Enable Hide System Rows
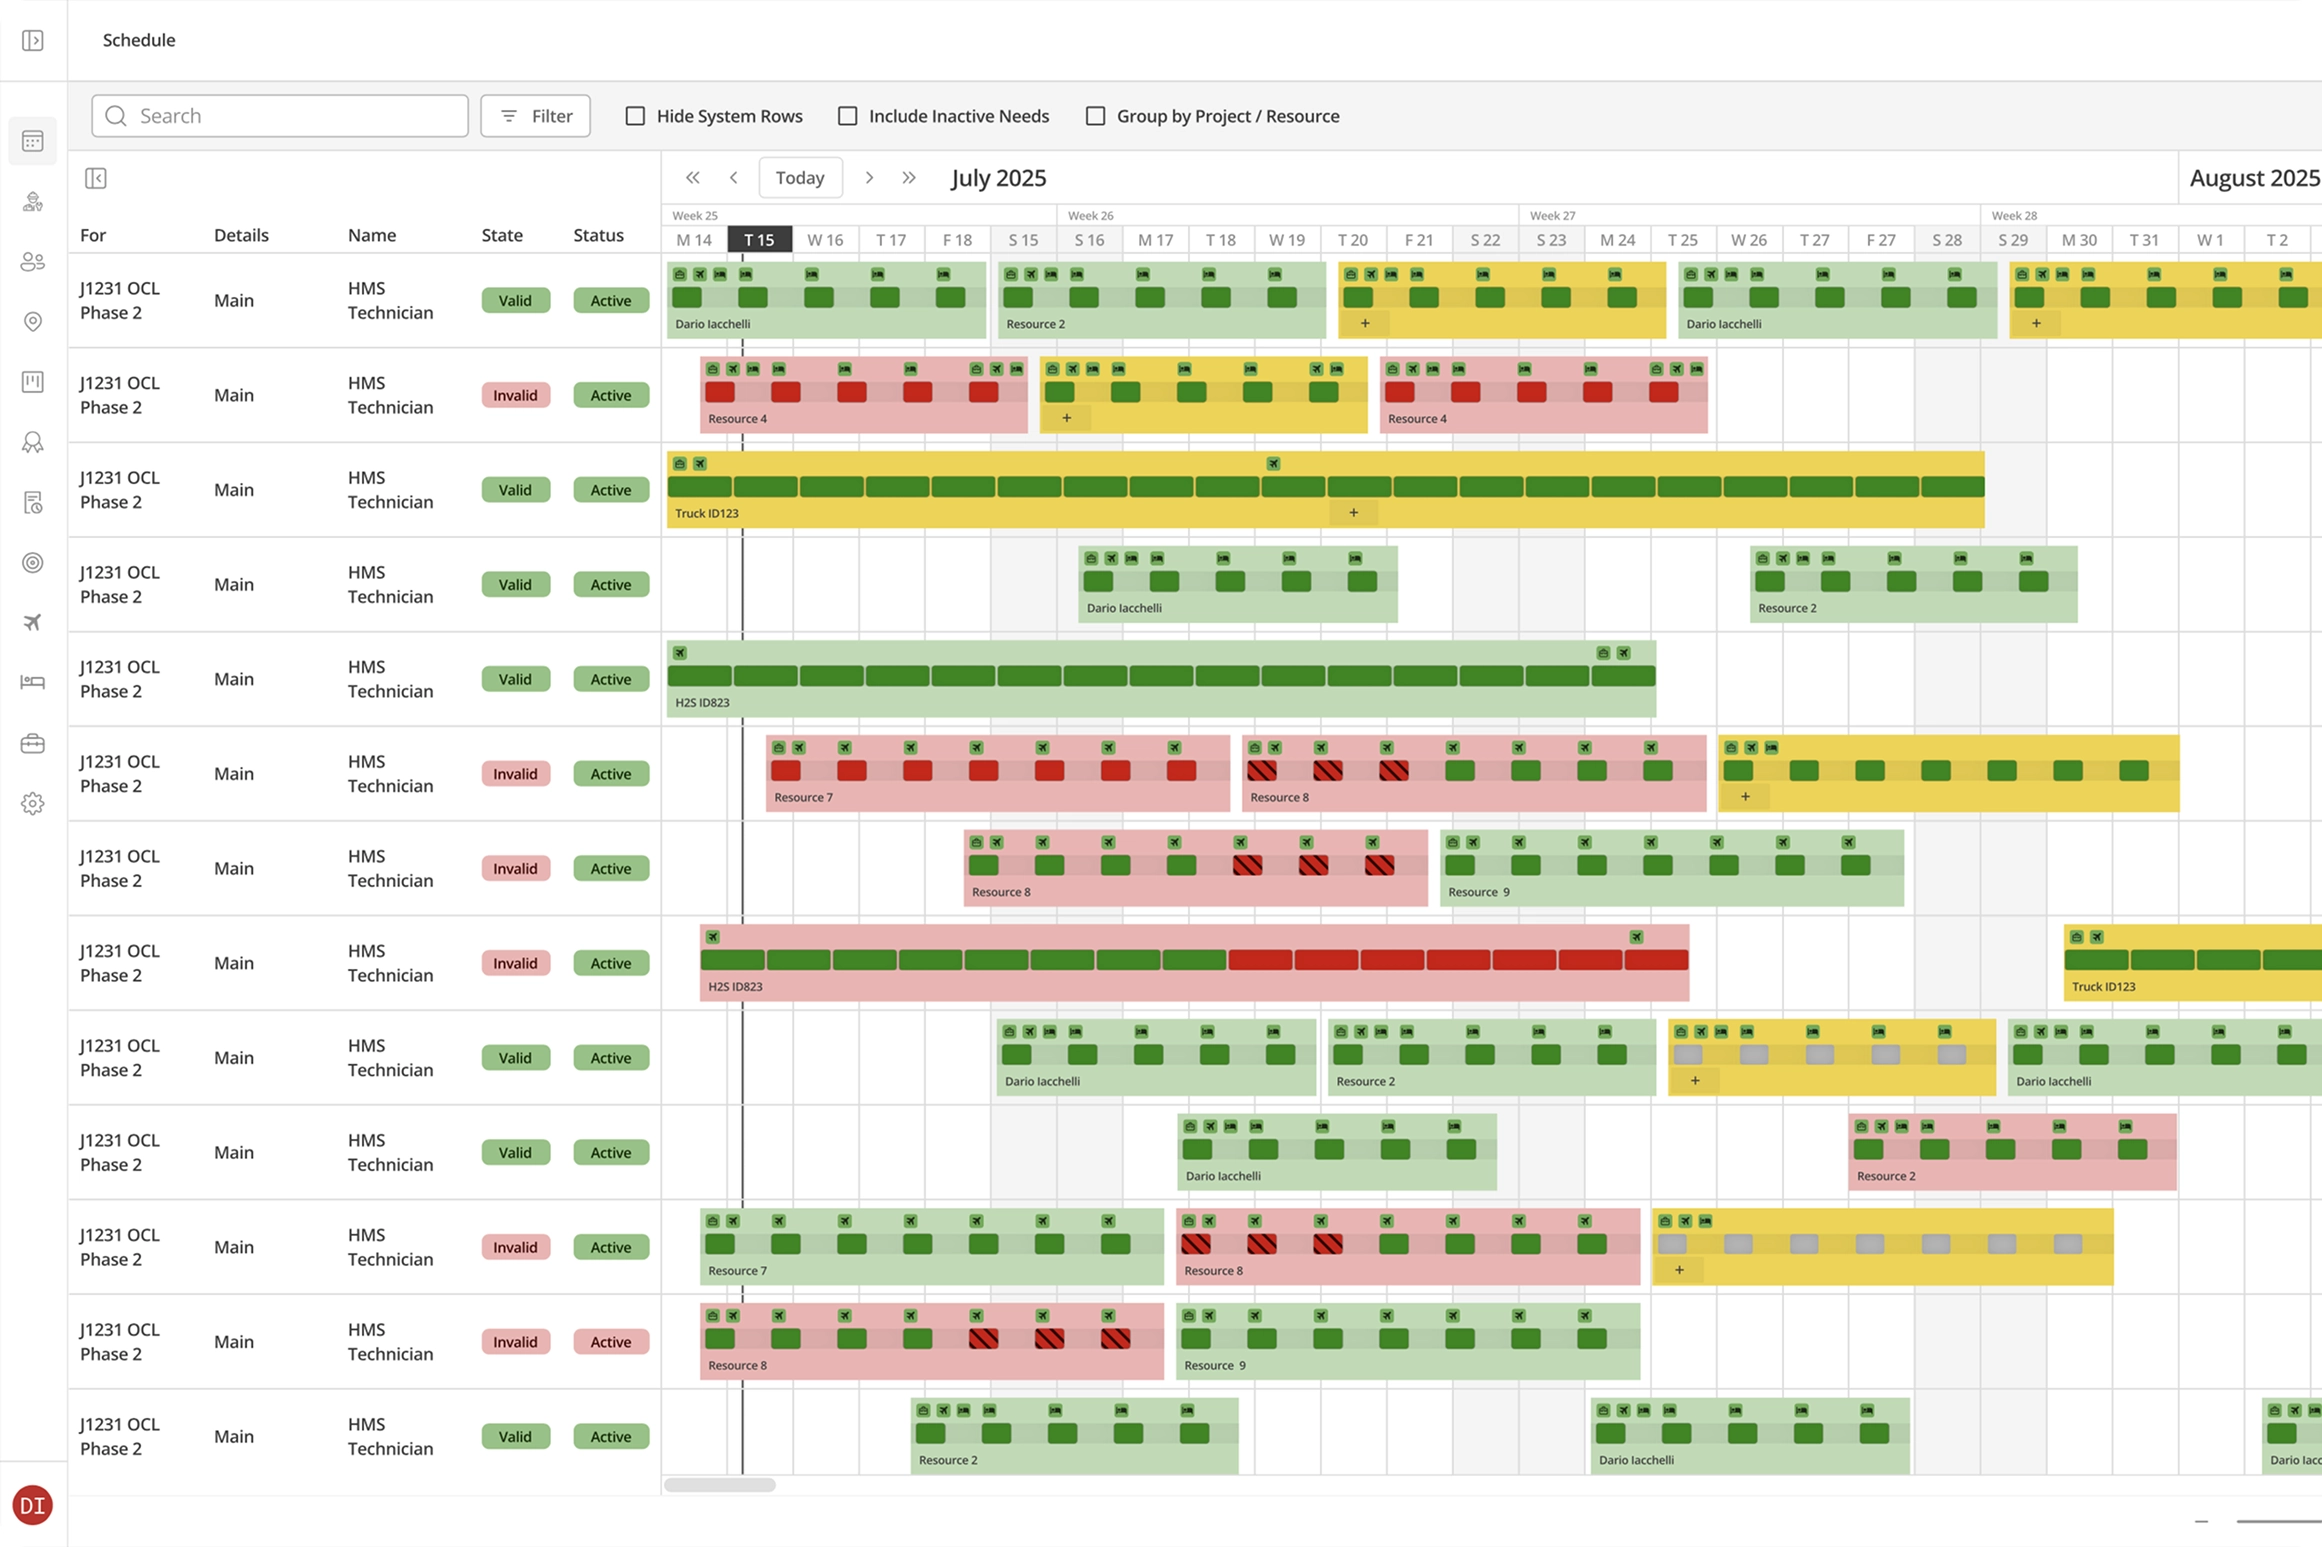Image resolution: width=2322 pixels, height=1547 pixels. [x=637, y=116]
